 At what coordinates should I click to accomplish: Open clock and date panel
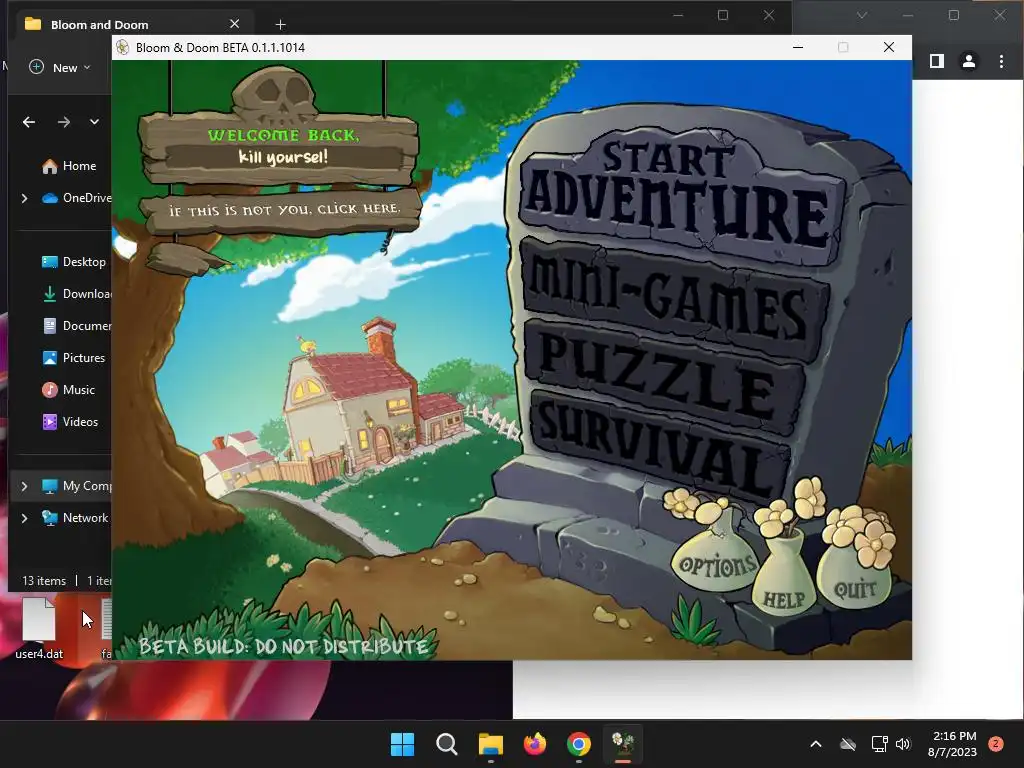click(x=953, y=744)
